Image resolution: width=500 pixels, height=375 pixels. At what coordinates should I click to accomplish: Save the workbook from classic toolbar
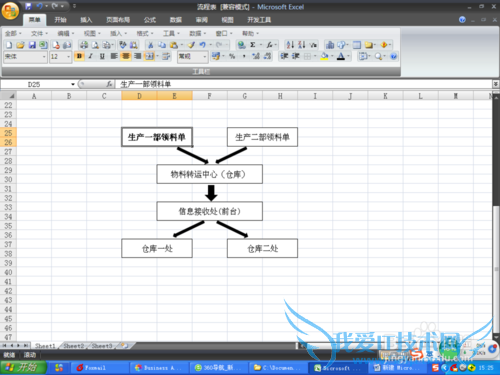(32, 45)
